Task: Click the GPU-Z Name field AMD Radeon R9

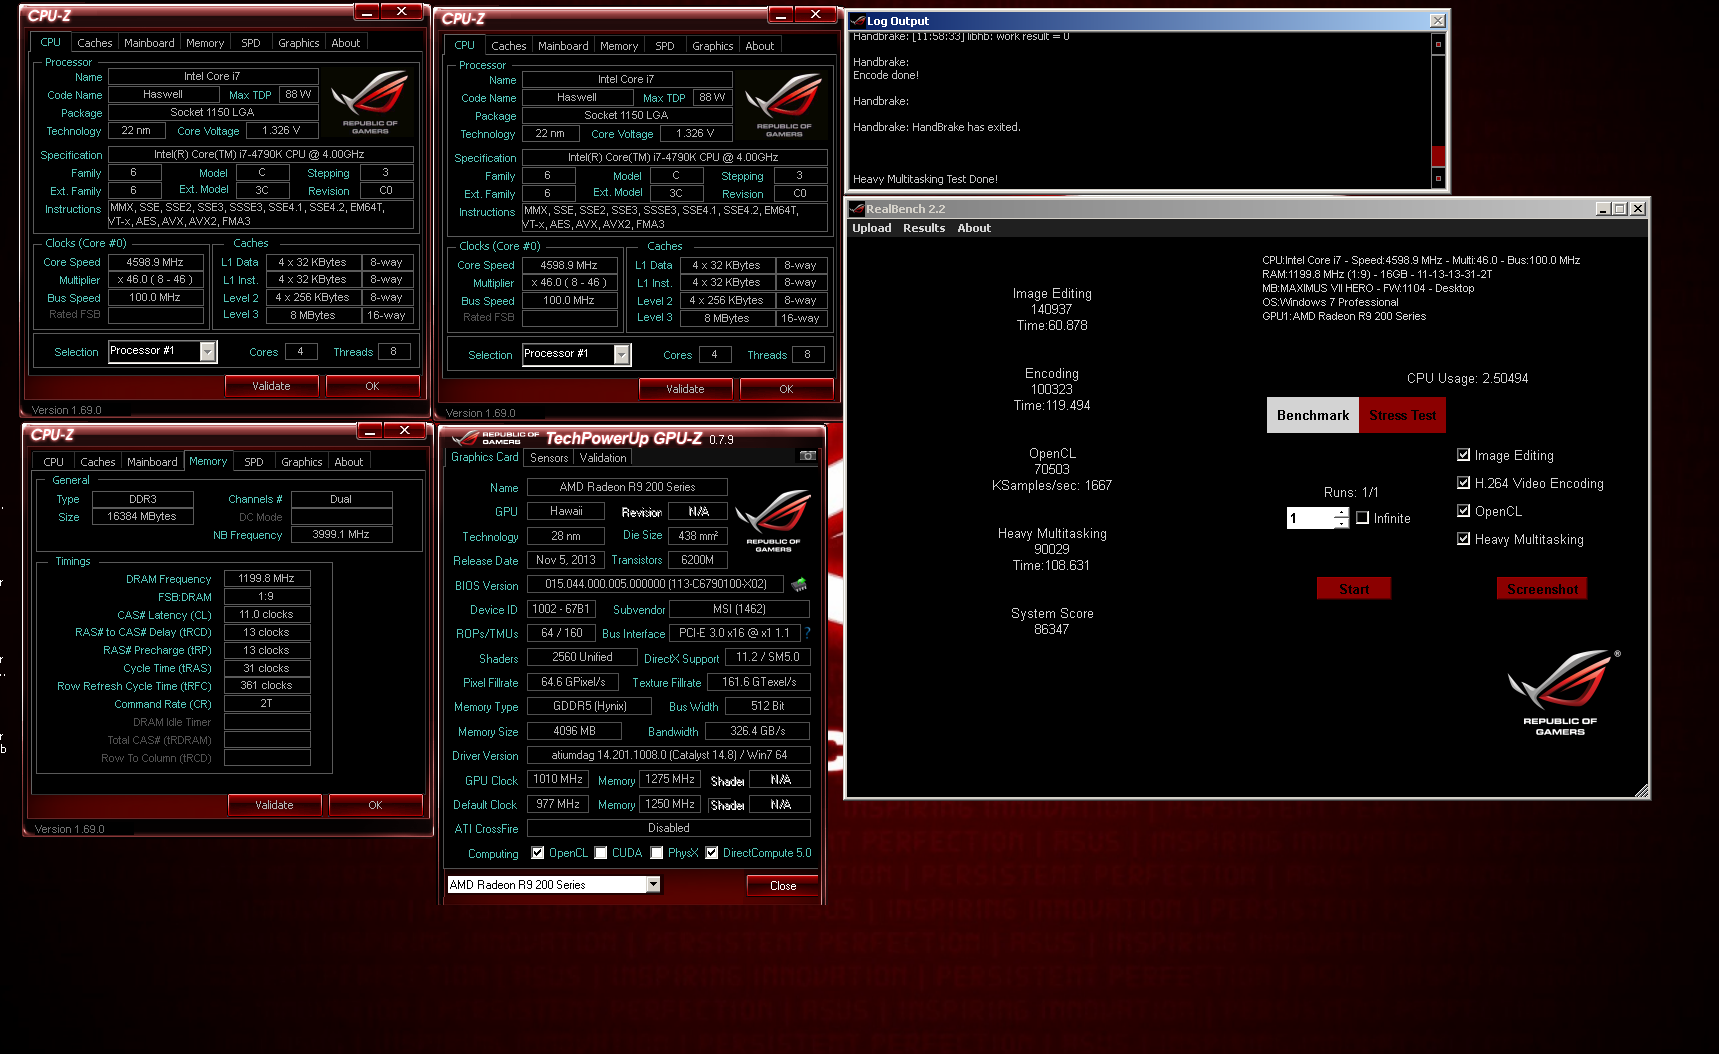Action: (627, 487)
